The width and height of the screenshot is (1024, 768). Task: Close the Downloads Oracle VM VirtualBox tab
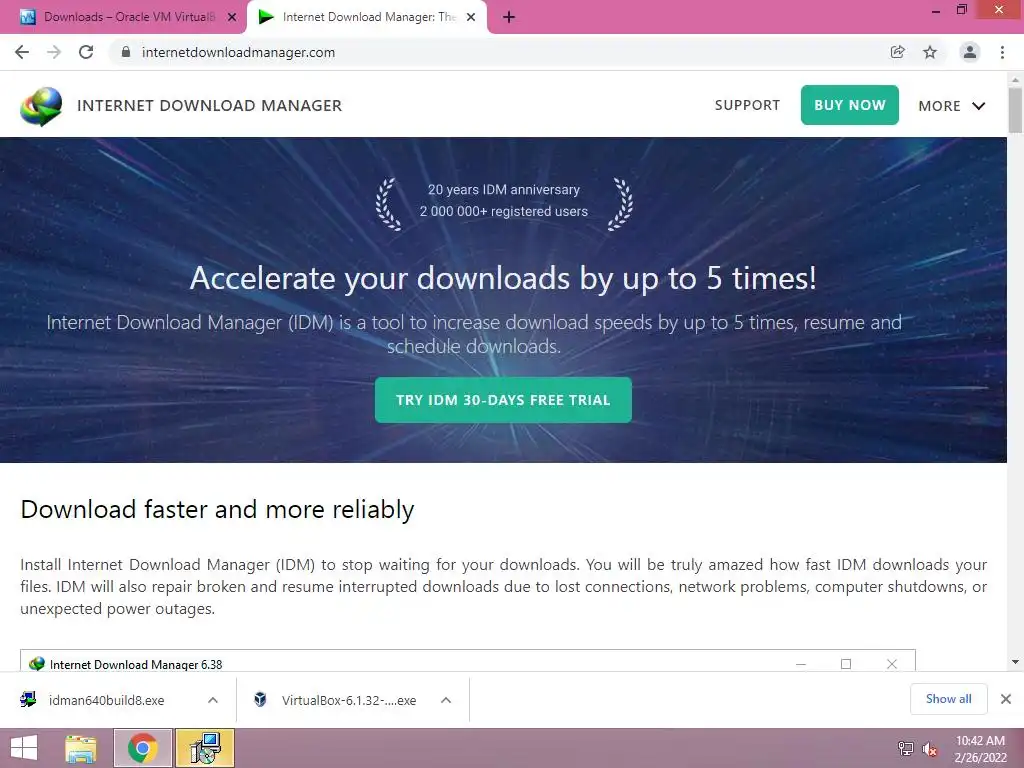tap(232, 17)
